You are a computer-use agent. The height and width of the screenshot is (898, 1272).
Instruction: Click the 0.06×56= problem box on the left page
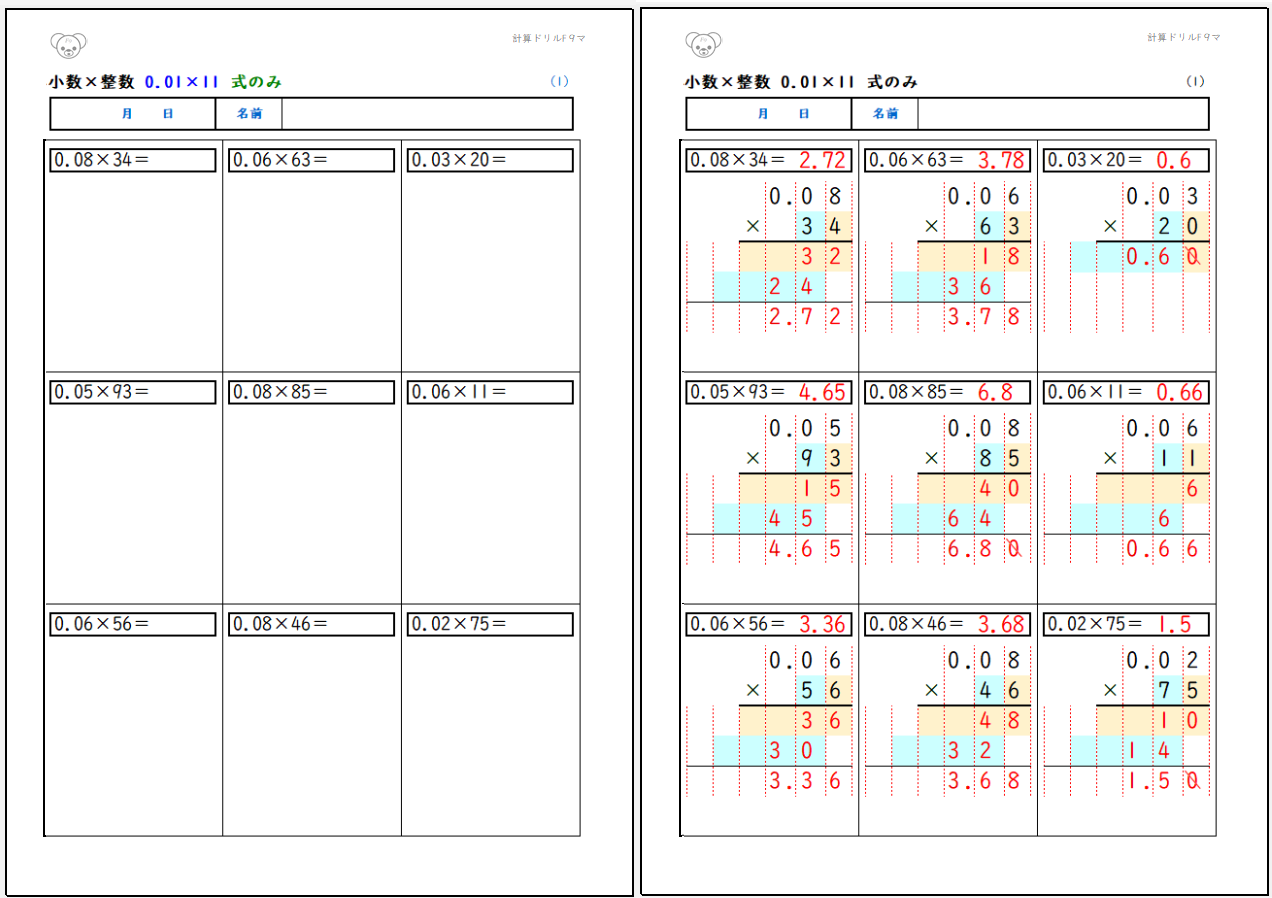(x=133, y=624)
